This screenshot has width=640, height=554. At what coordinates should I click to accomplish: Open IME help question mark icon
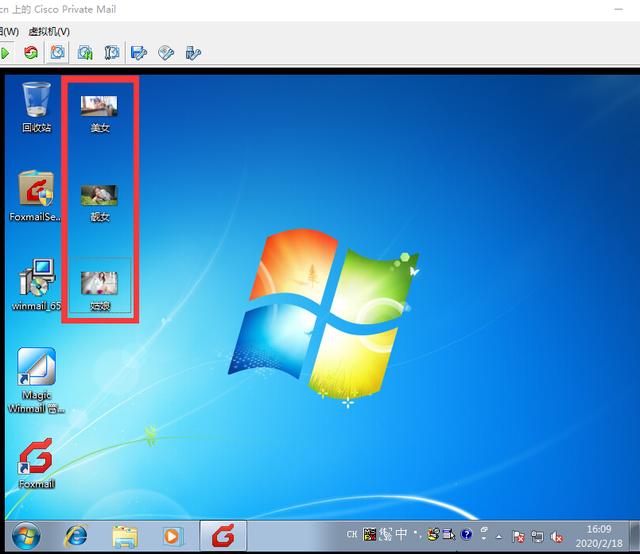(x=466, y=534)
